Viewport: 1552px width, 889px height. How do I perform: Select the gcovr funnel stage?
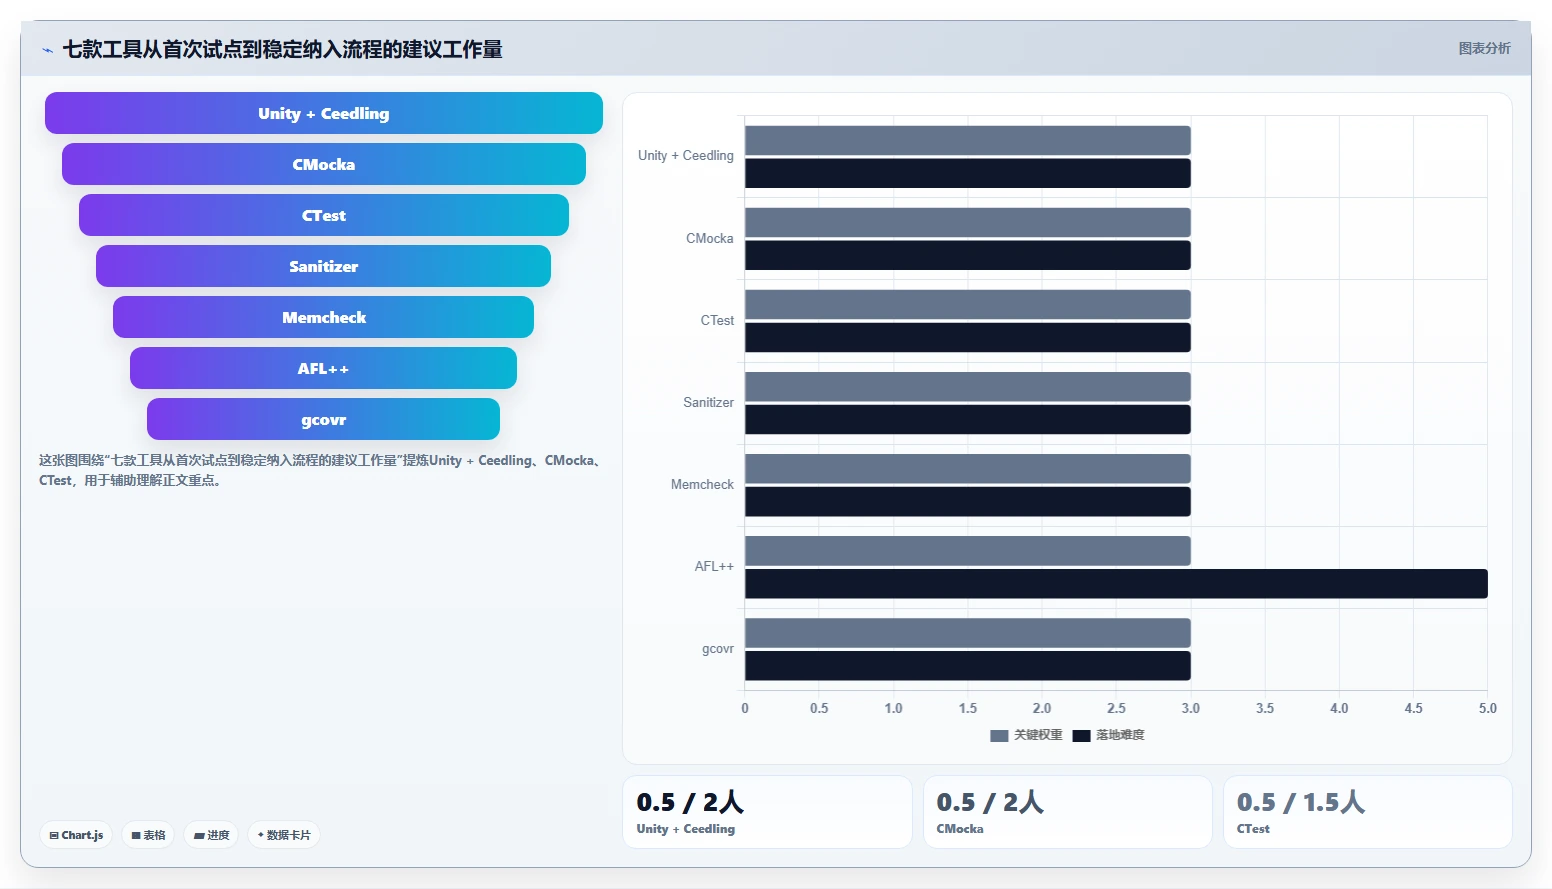click(x=324, y=419)
